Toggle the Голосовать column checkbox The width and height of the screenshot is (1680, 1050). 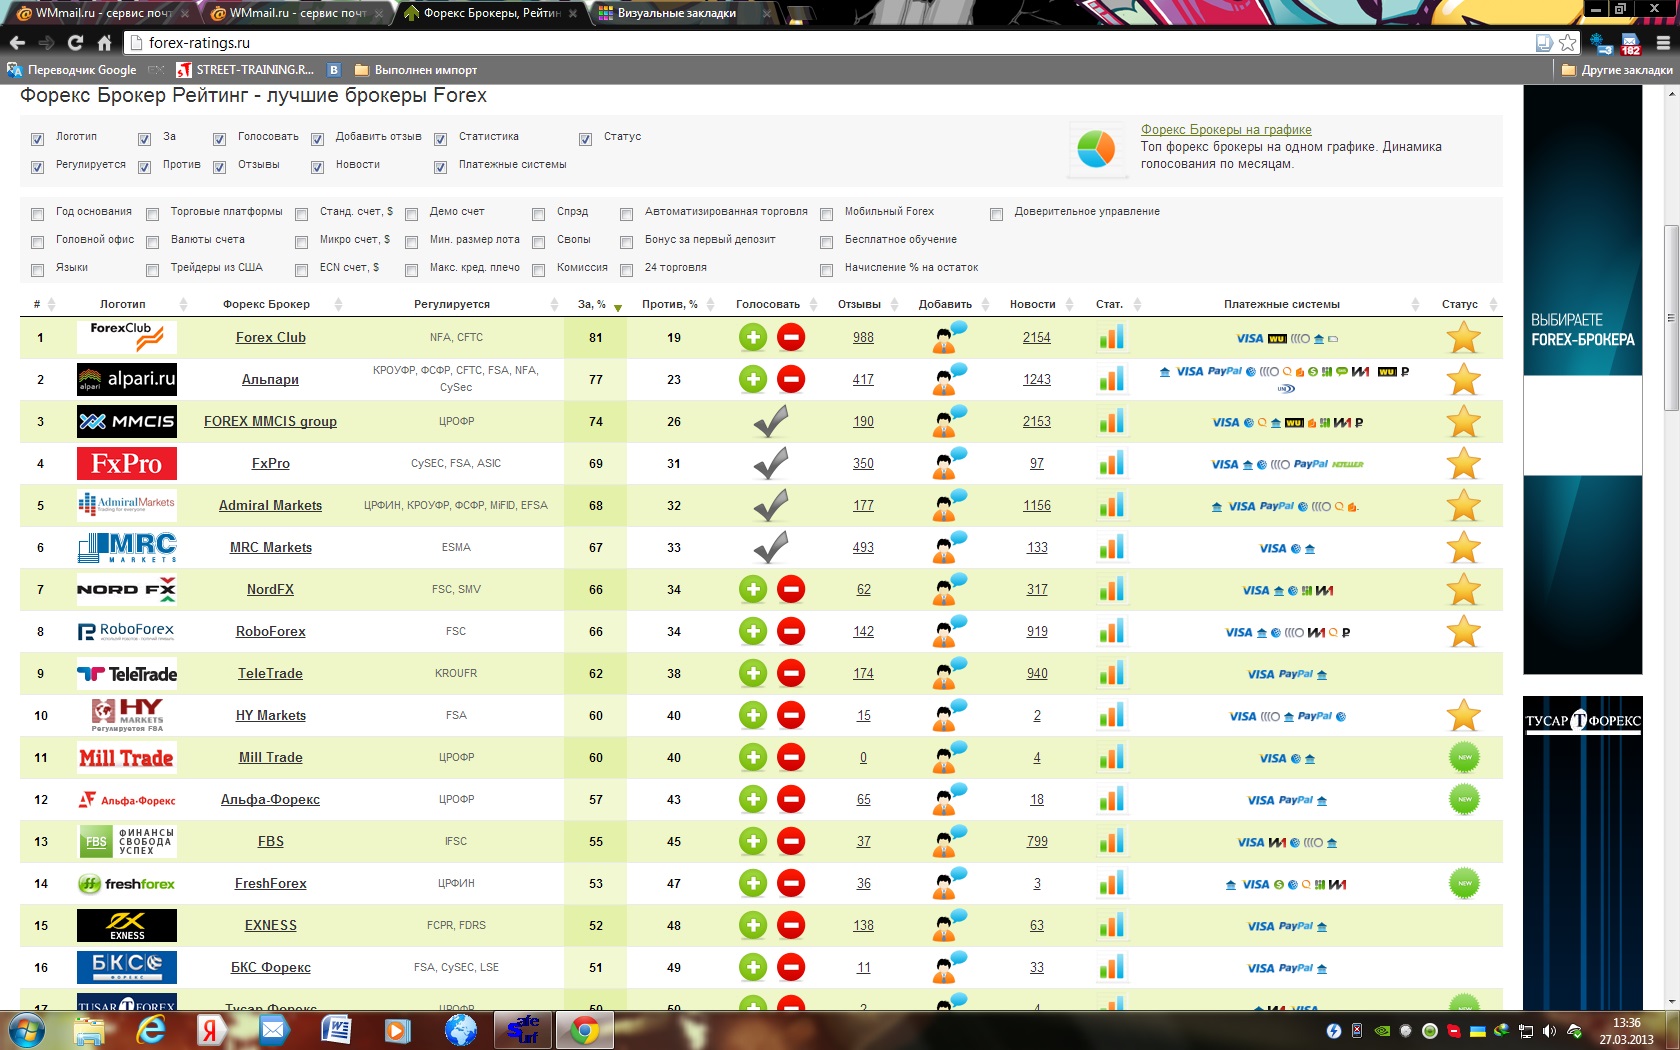219,139
